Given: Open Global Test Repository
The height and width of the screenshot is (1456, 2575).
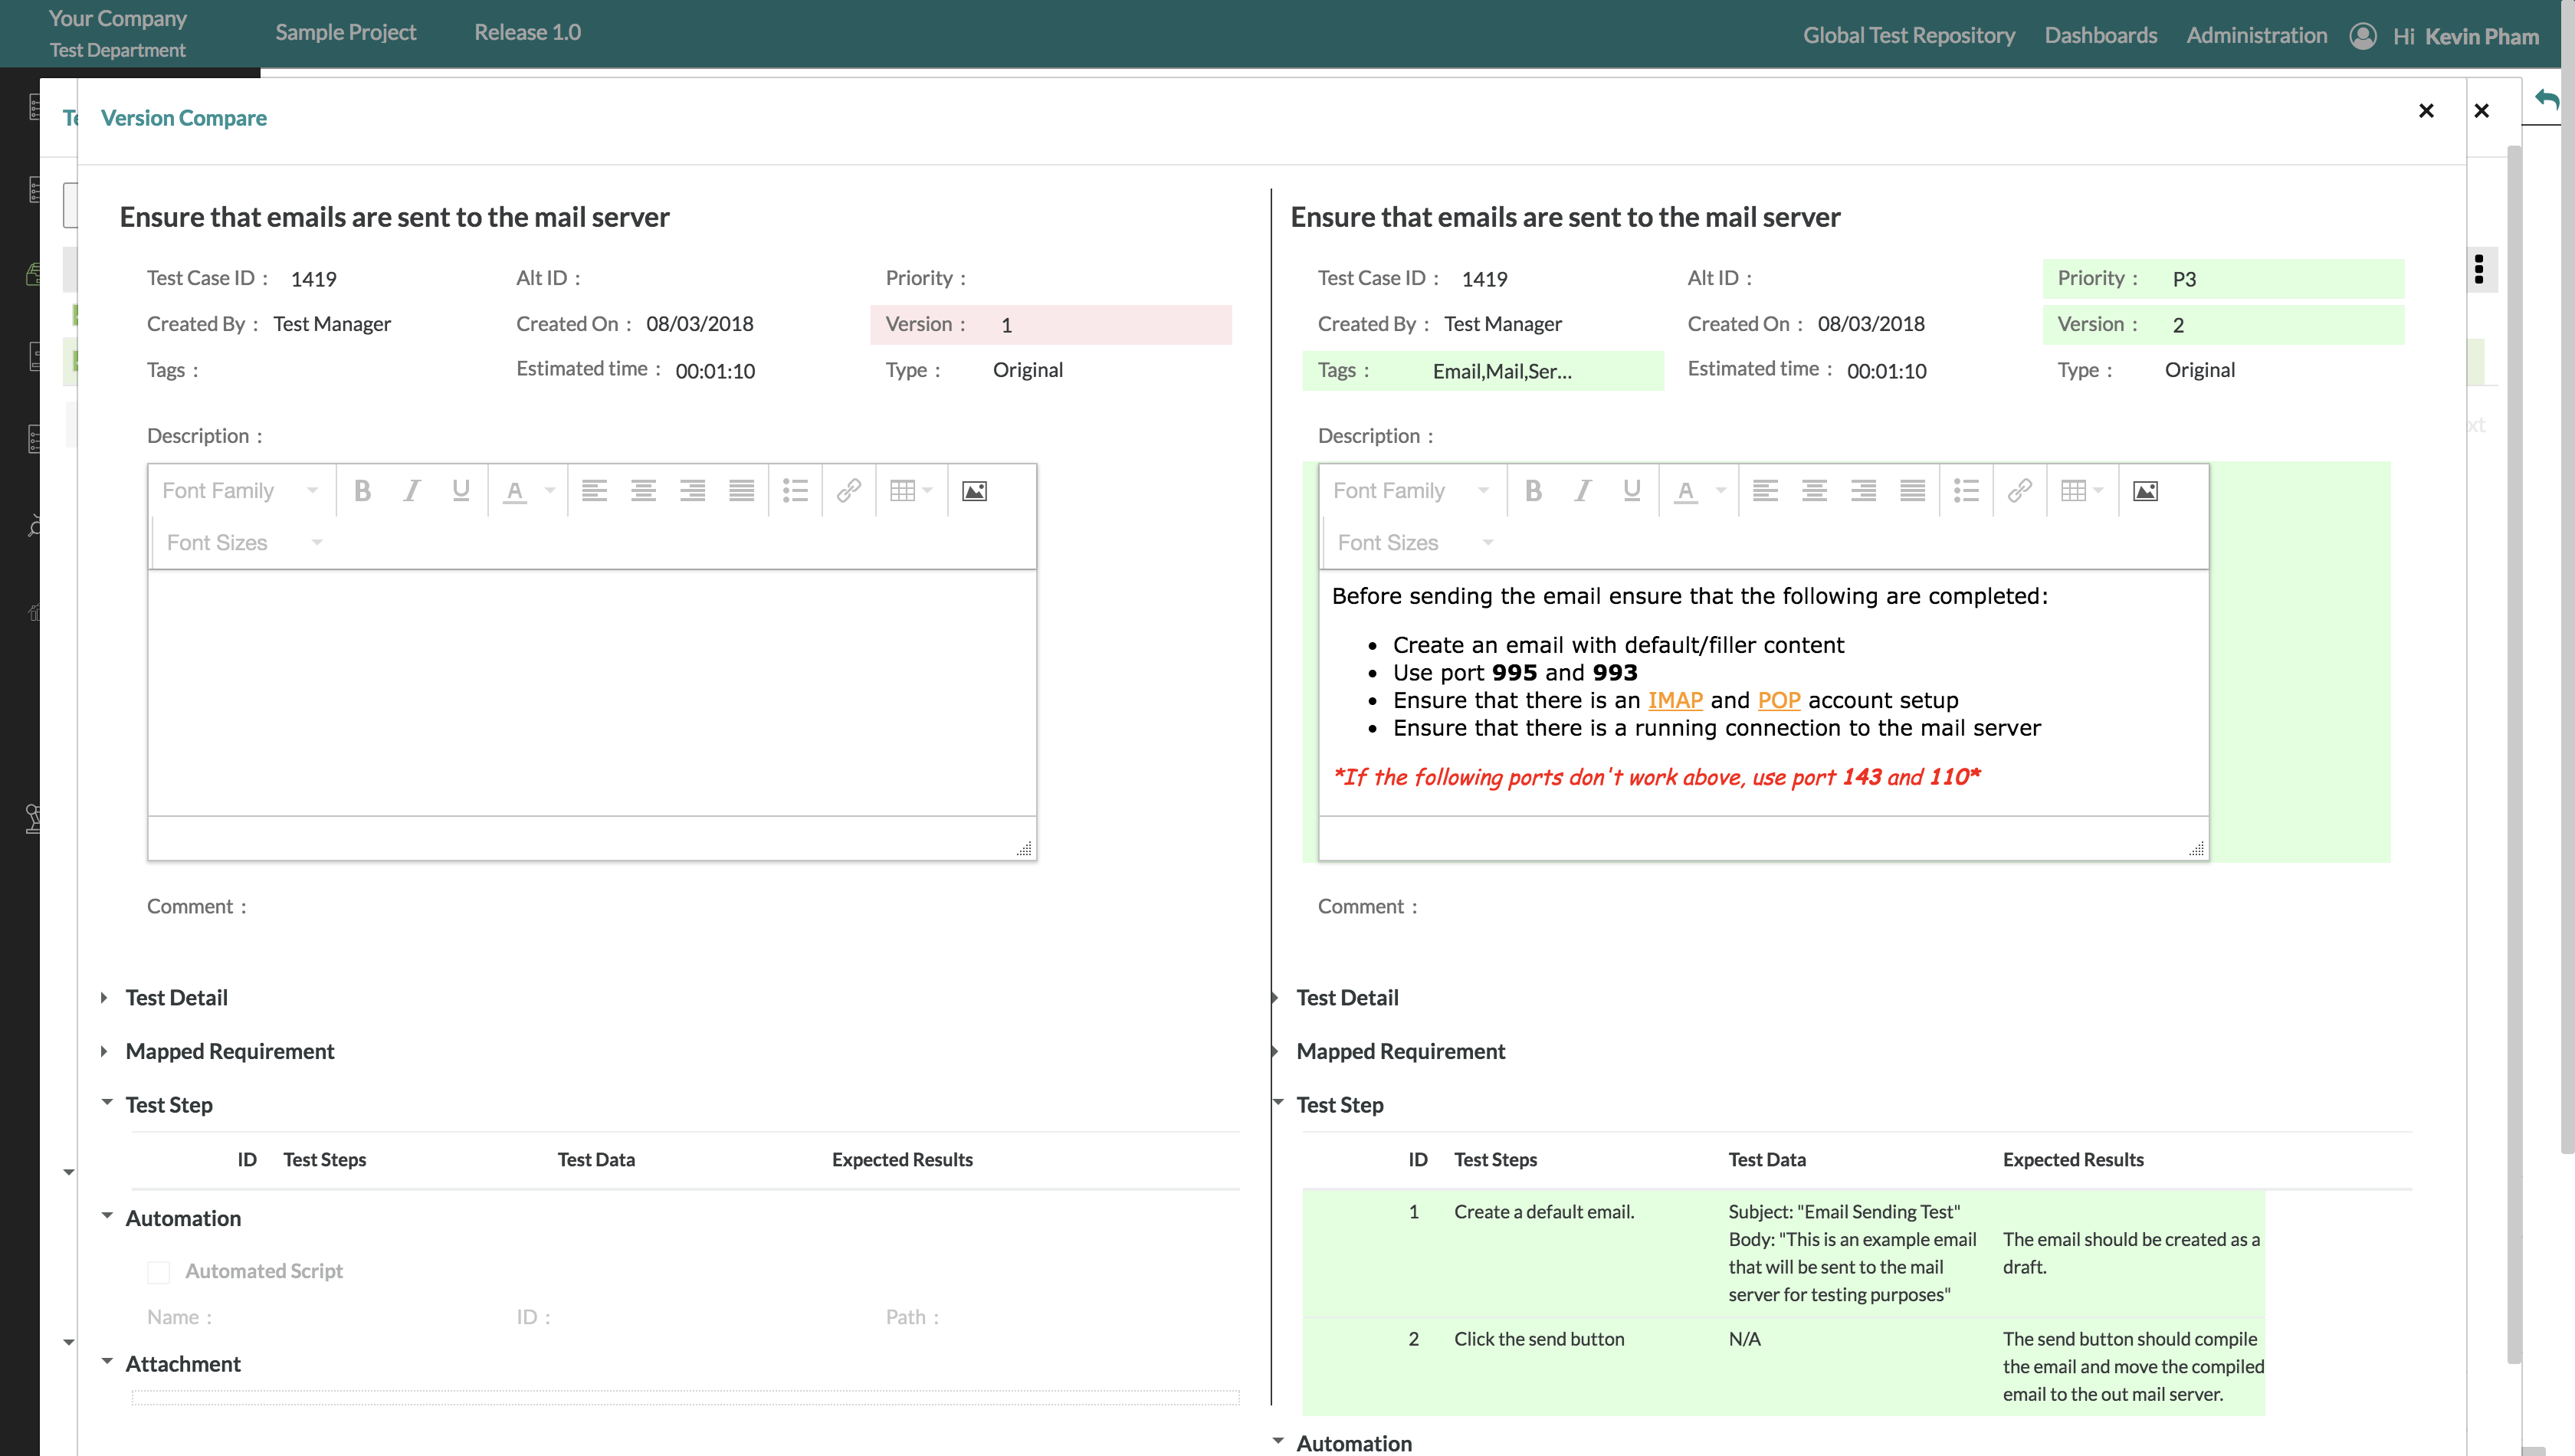Looking at the screenshot, I should pyautogui.click(x=1908, y=36).
